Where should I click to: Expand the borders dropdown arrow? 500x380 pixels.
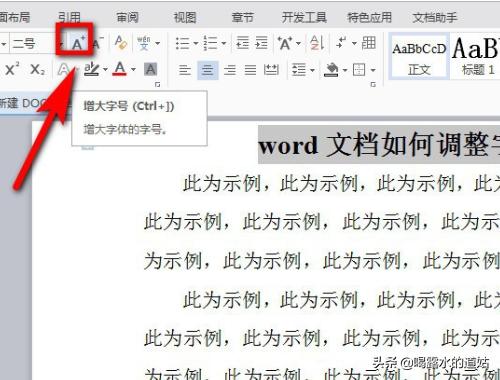(373, 70)
